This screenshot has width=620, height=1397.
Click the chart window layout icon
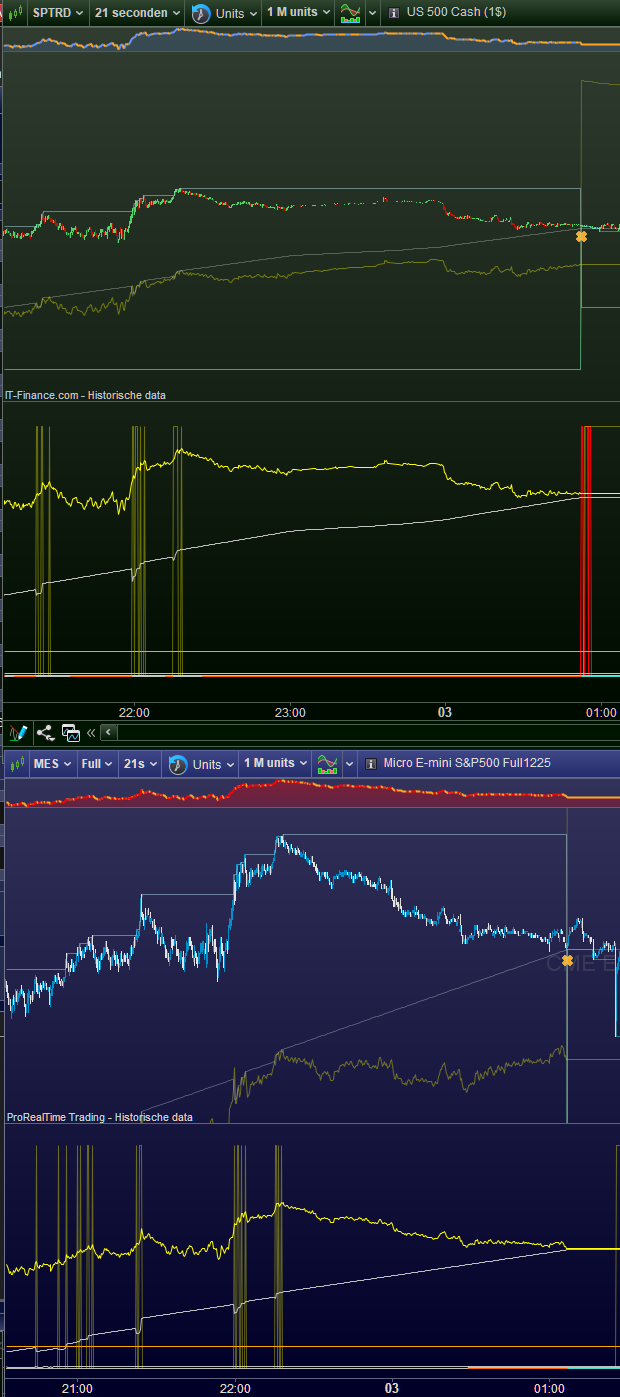tap(71, 732)
